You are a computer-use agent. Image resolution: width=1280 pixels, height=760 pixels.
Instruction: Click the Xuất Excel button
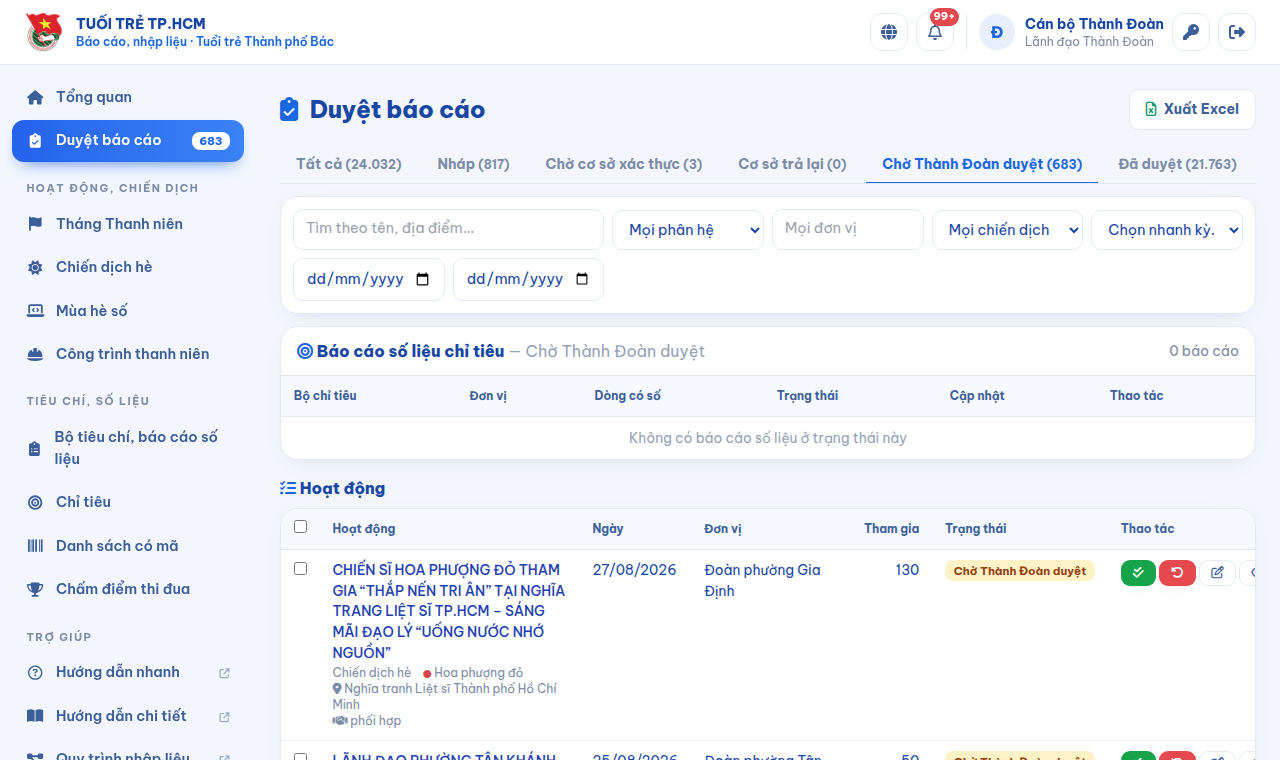click(x=1192, y=109)
